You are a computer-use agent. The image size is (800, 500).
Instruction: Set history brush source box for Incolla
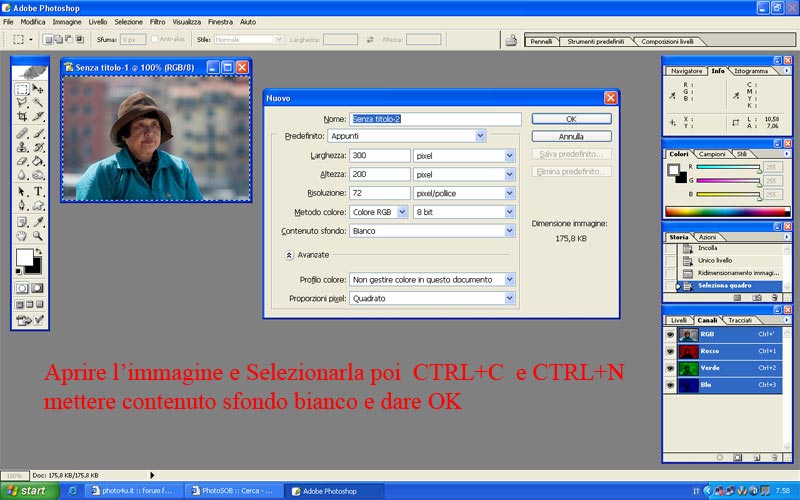(x=670, y=248)
